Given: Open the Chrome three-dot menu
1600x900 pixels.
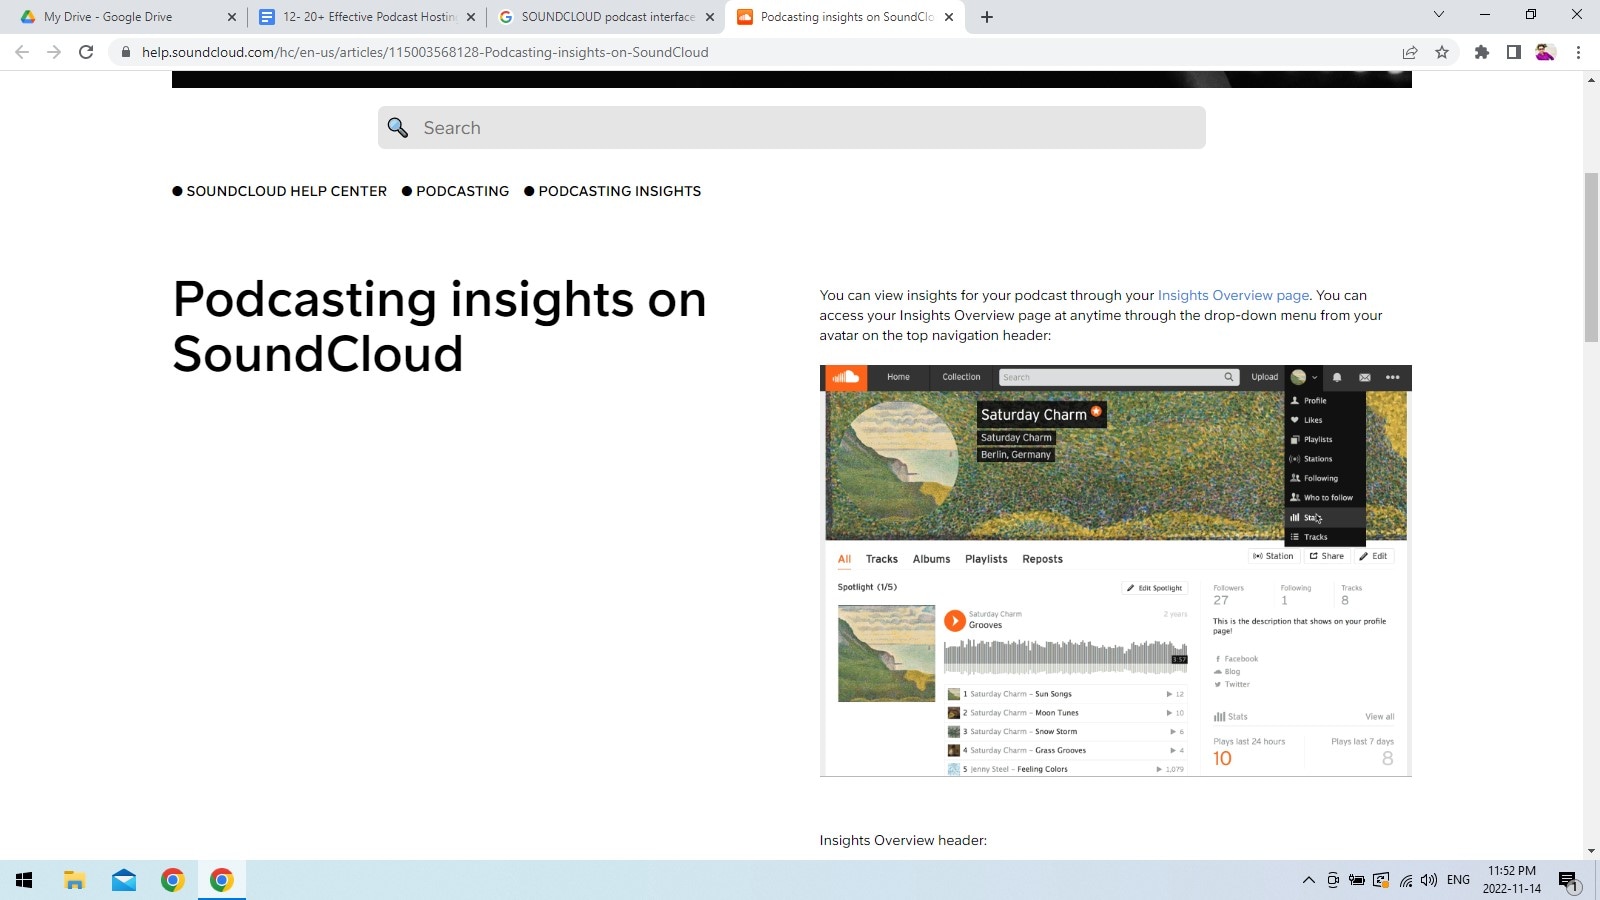Looking at the screenshot, I should (1578, 52).
